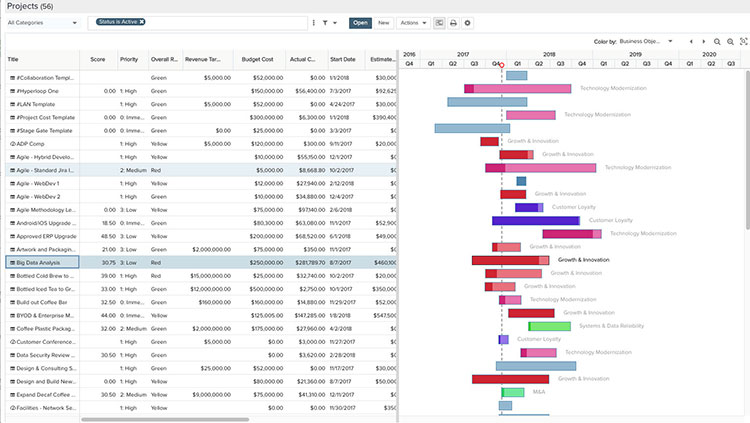Click the Open button
This screenshot has height=423, width=750.
click(x=360, y=22)
